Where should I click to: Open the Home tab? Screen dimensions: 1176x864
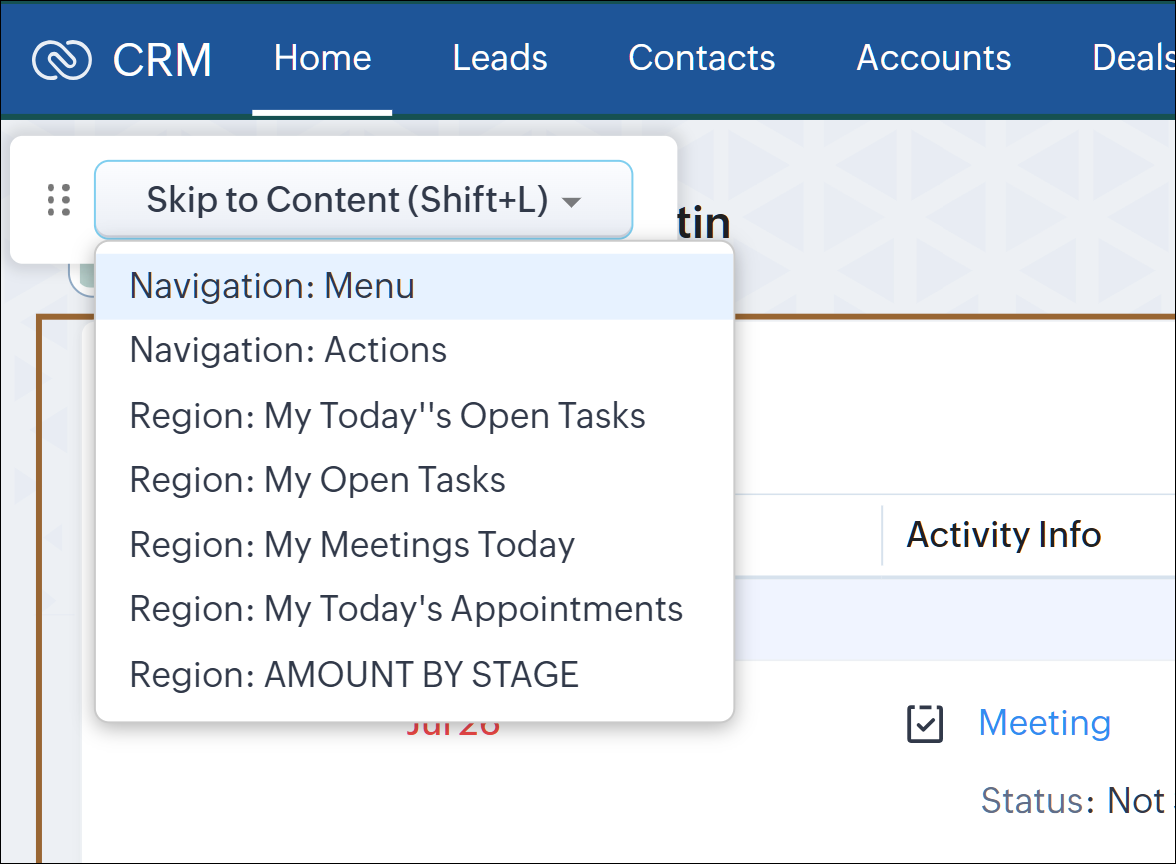coord(322,58)
